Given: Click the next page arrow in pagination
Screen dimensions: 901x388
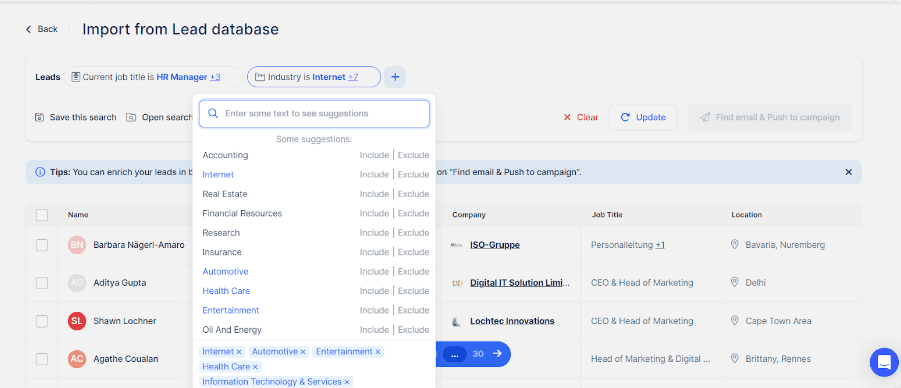Looking at the screenshot, I should [497, 354].
